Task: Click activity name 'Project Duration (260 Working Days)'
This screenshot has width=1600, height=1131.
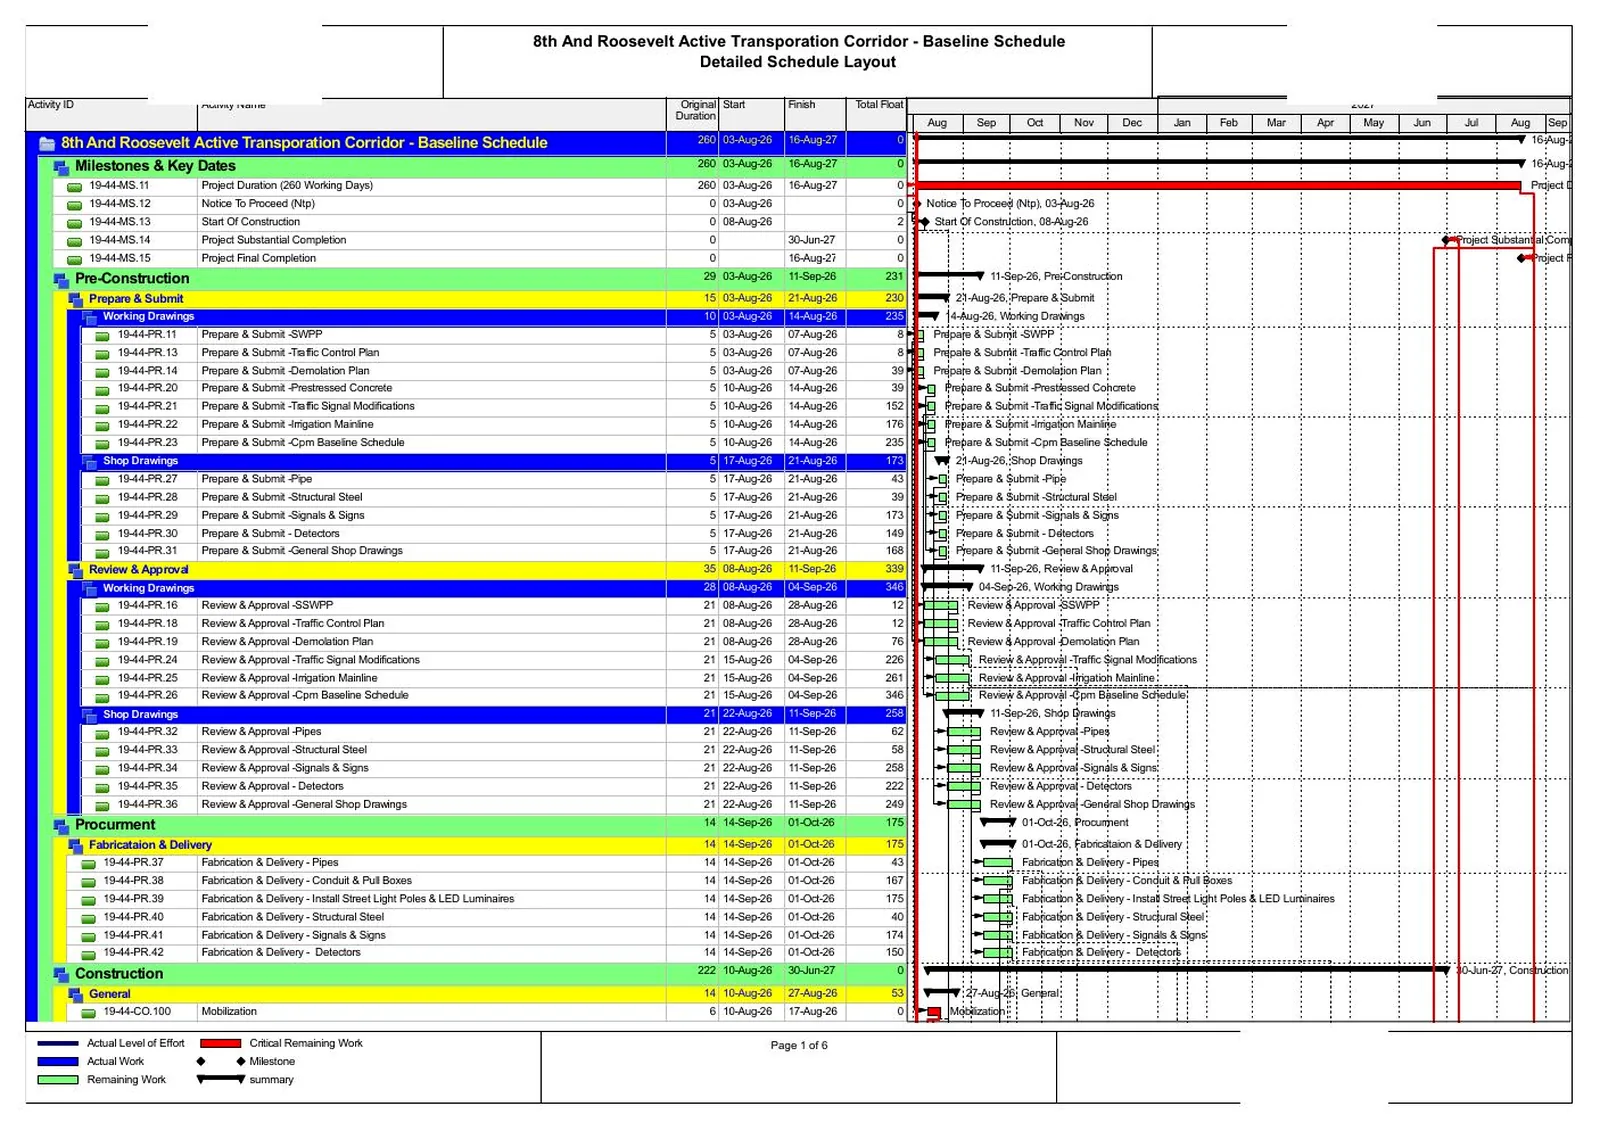Action: [x=287, y=186]
